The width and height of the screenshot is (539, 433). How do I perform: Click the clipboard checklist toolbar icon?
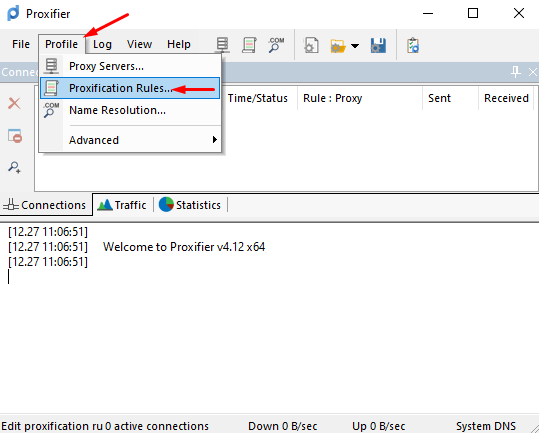413,46
